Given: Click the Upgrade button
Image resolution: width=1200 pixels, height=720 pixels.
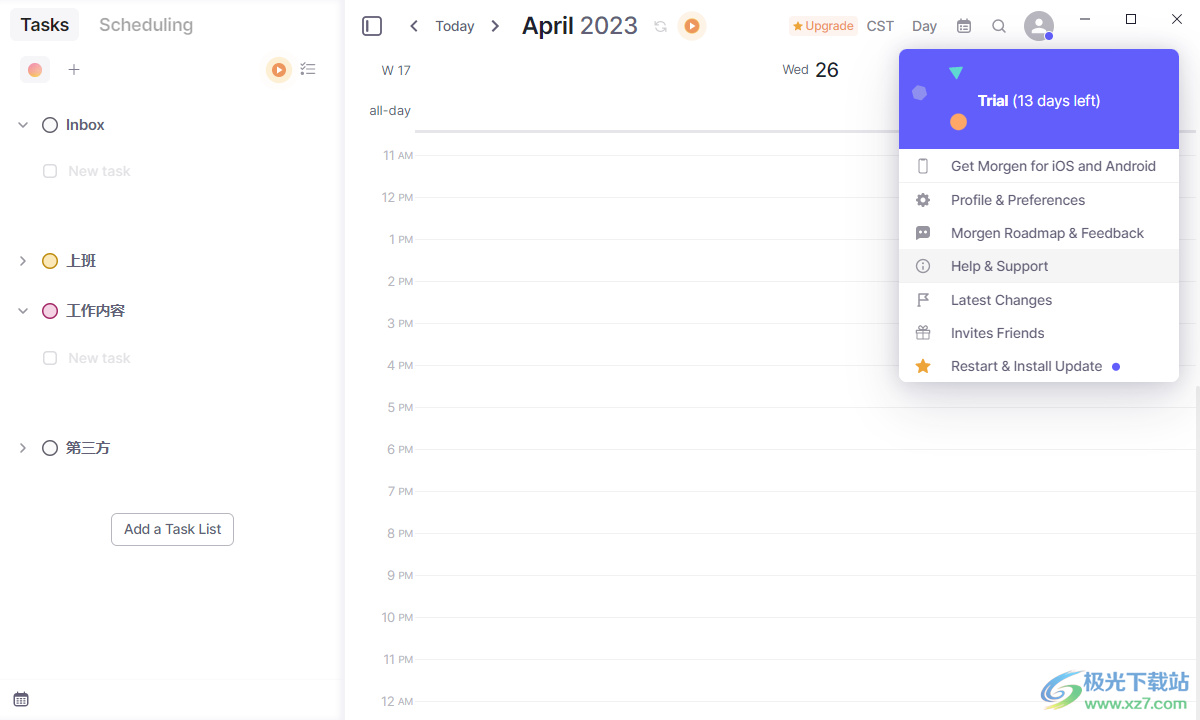Looking at the screenshot, I should (x=823, y=26).
